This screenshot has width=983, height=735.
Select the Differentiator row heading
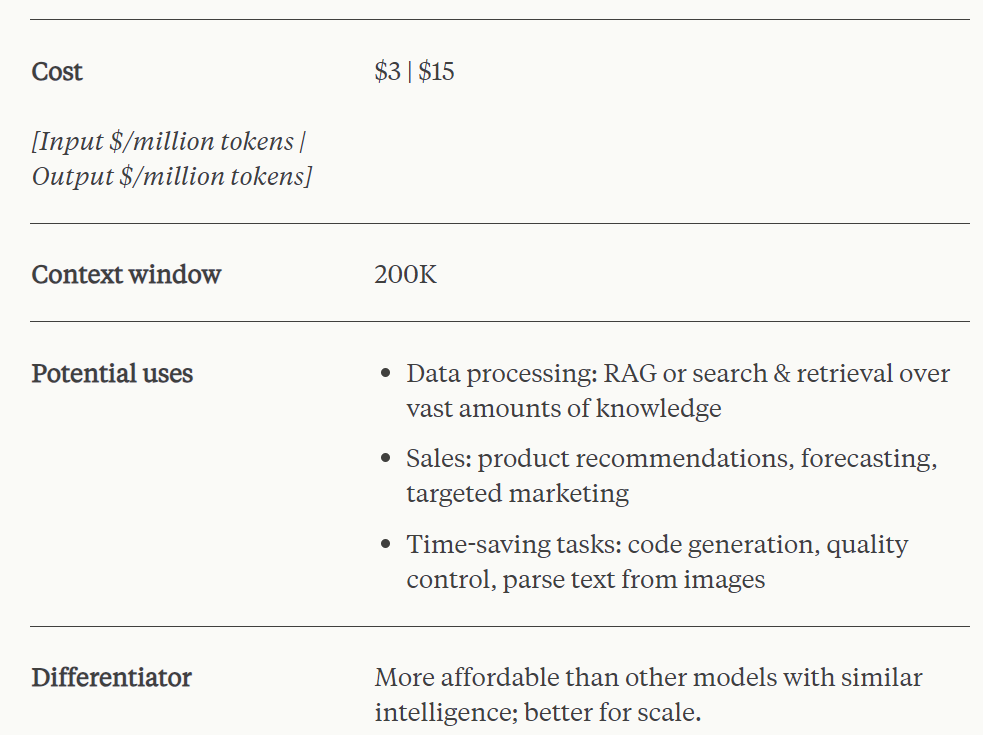[x=111, y=678]
